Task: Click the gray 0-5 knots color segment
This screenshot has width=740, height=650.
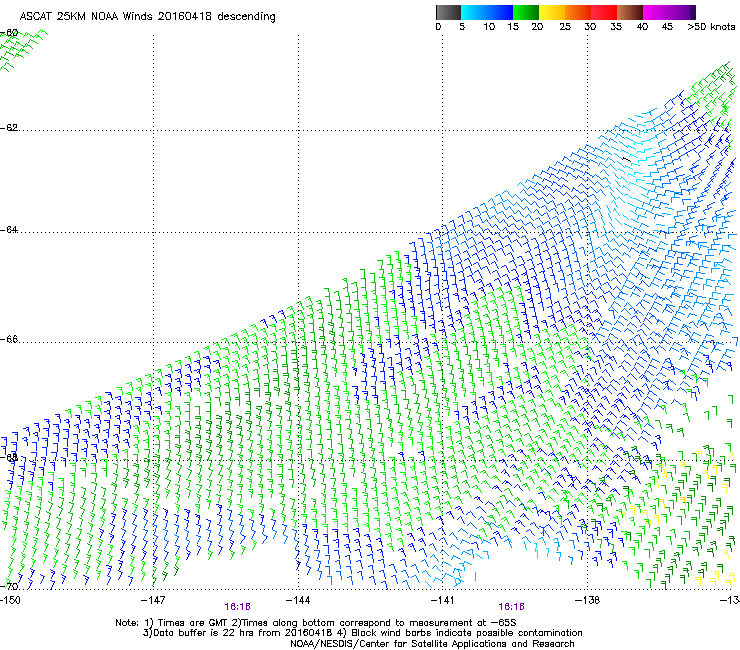Action: pyautogui.click(x=448, y=12)
